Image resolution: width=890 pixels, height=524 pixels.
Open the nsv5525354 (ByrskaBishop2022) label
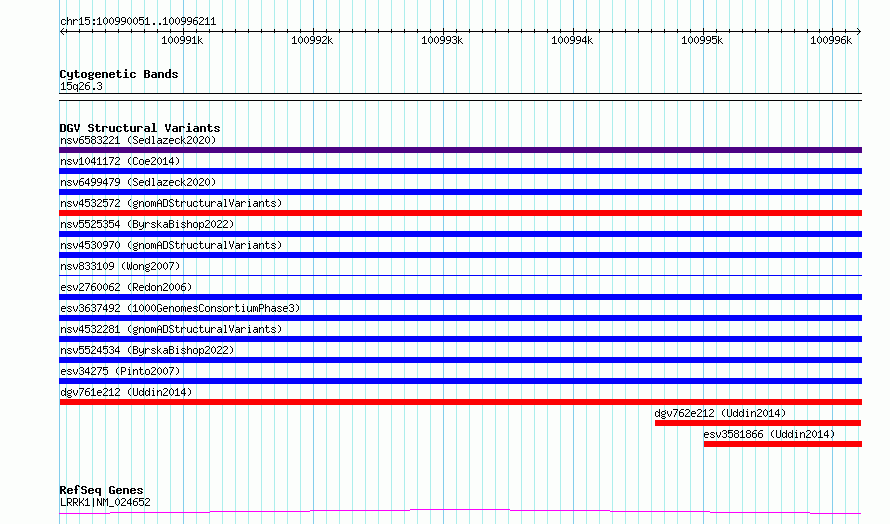coord(147,224)
